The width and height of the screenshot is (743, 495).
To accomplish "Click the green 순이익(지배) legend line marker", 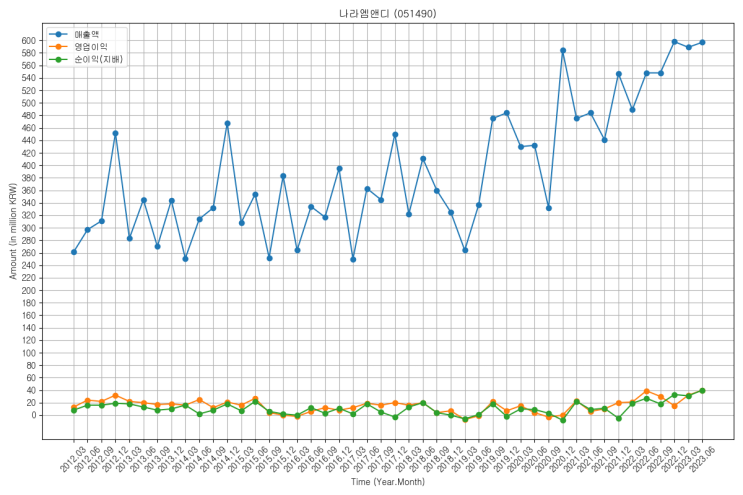I will coord(59,59).
